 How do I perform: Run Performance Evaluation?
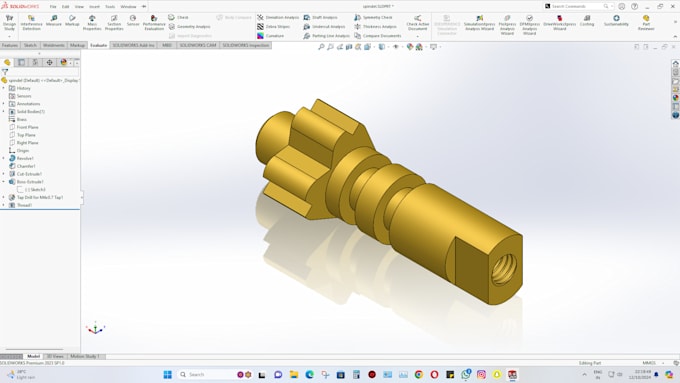point(154,23)
